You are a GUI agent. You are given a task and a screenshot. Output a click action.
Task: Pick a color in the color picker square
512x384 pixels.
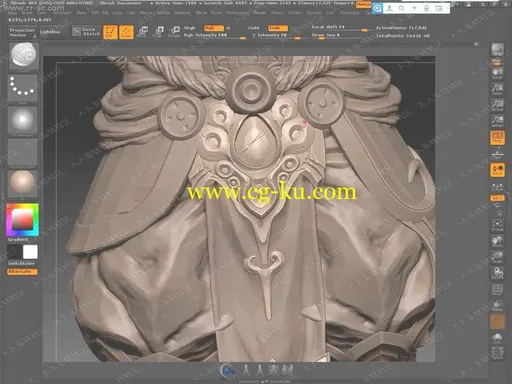[23, 220]
